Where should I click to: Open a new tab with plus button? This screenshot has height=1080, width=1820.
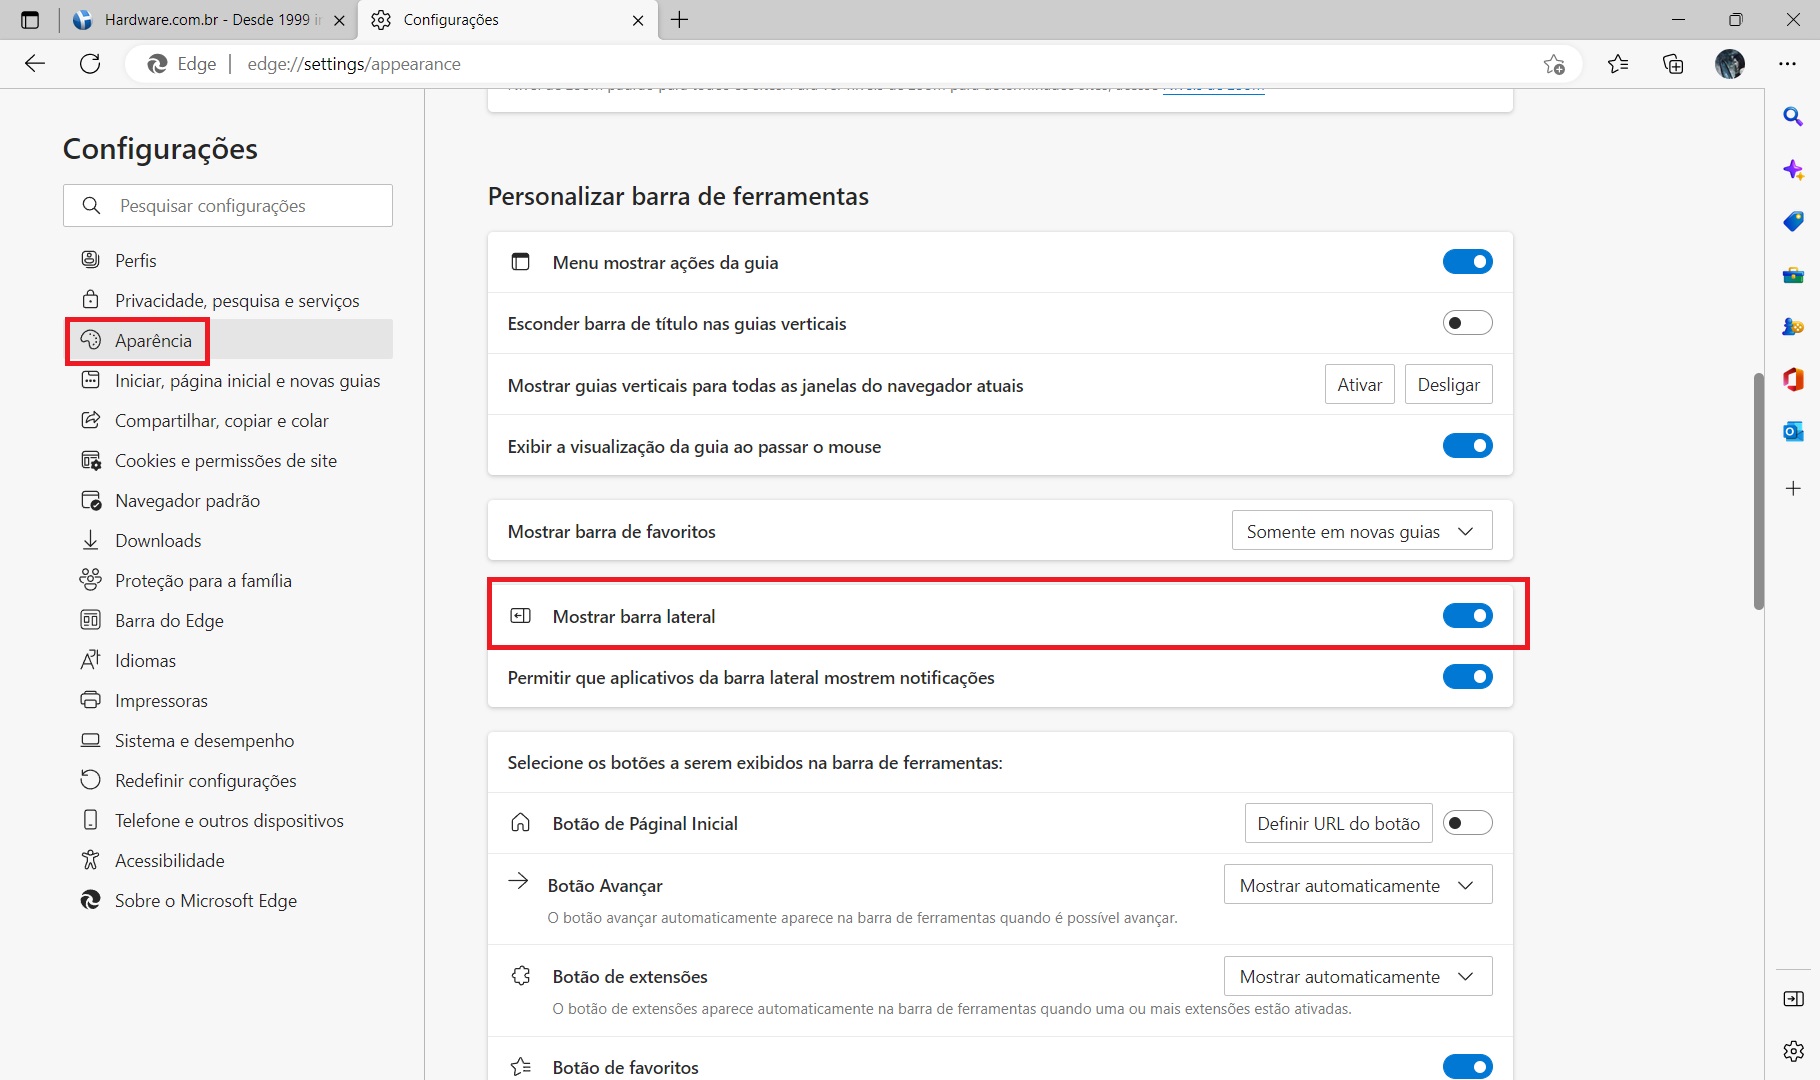click(680, 20)
